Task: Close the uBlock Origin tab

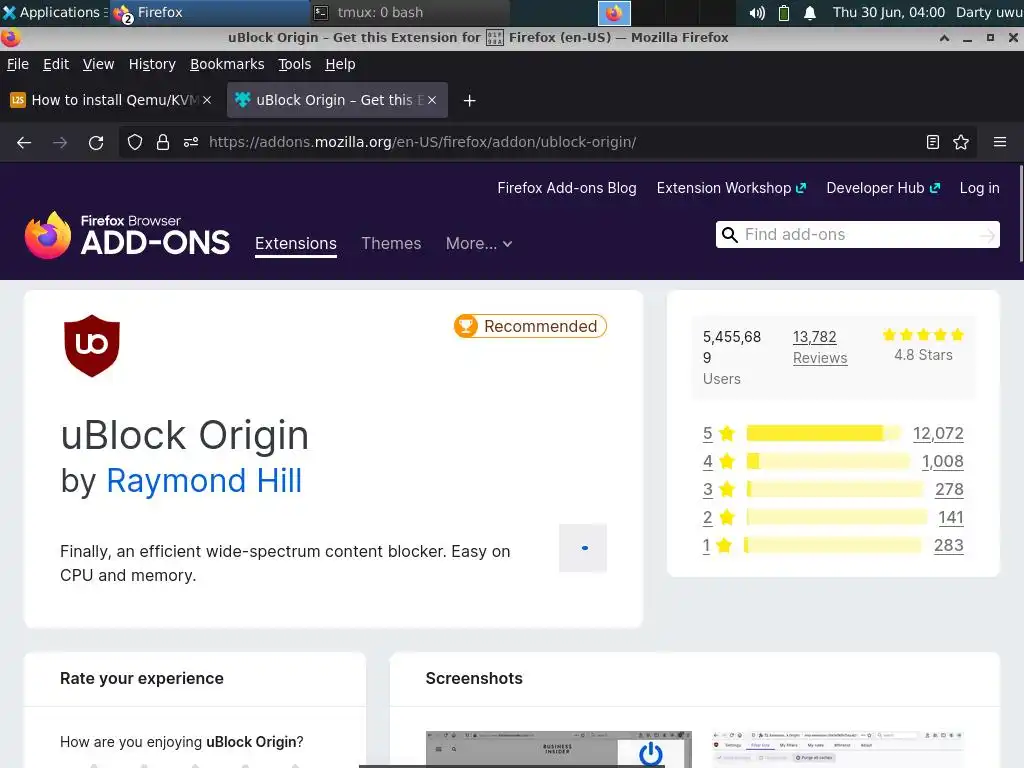Action: coord(432,101)
